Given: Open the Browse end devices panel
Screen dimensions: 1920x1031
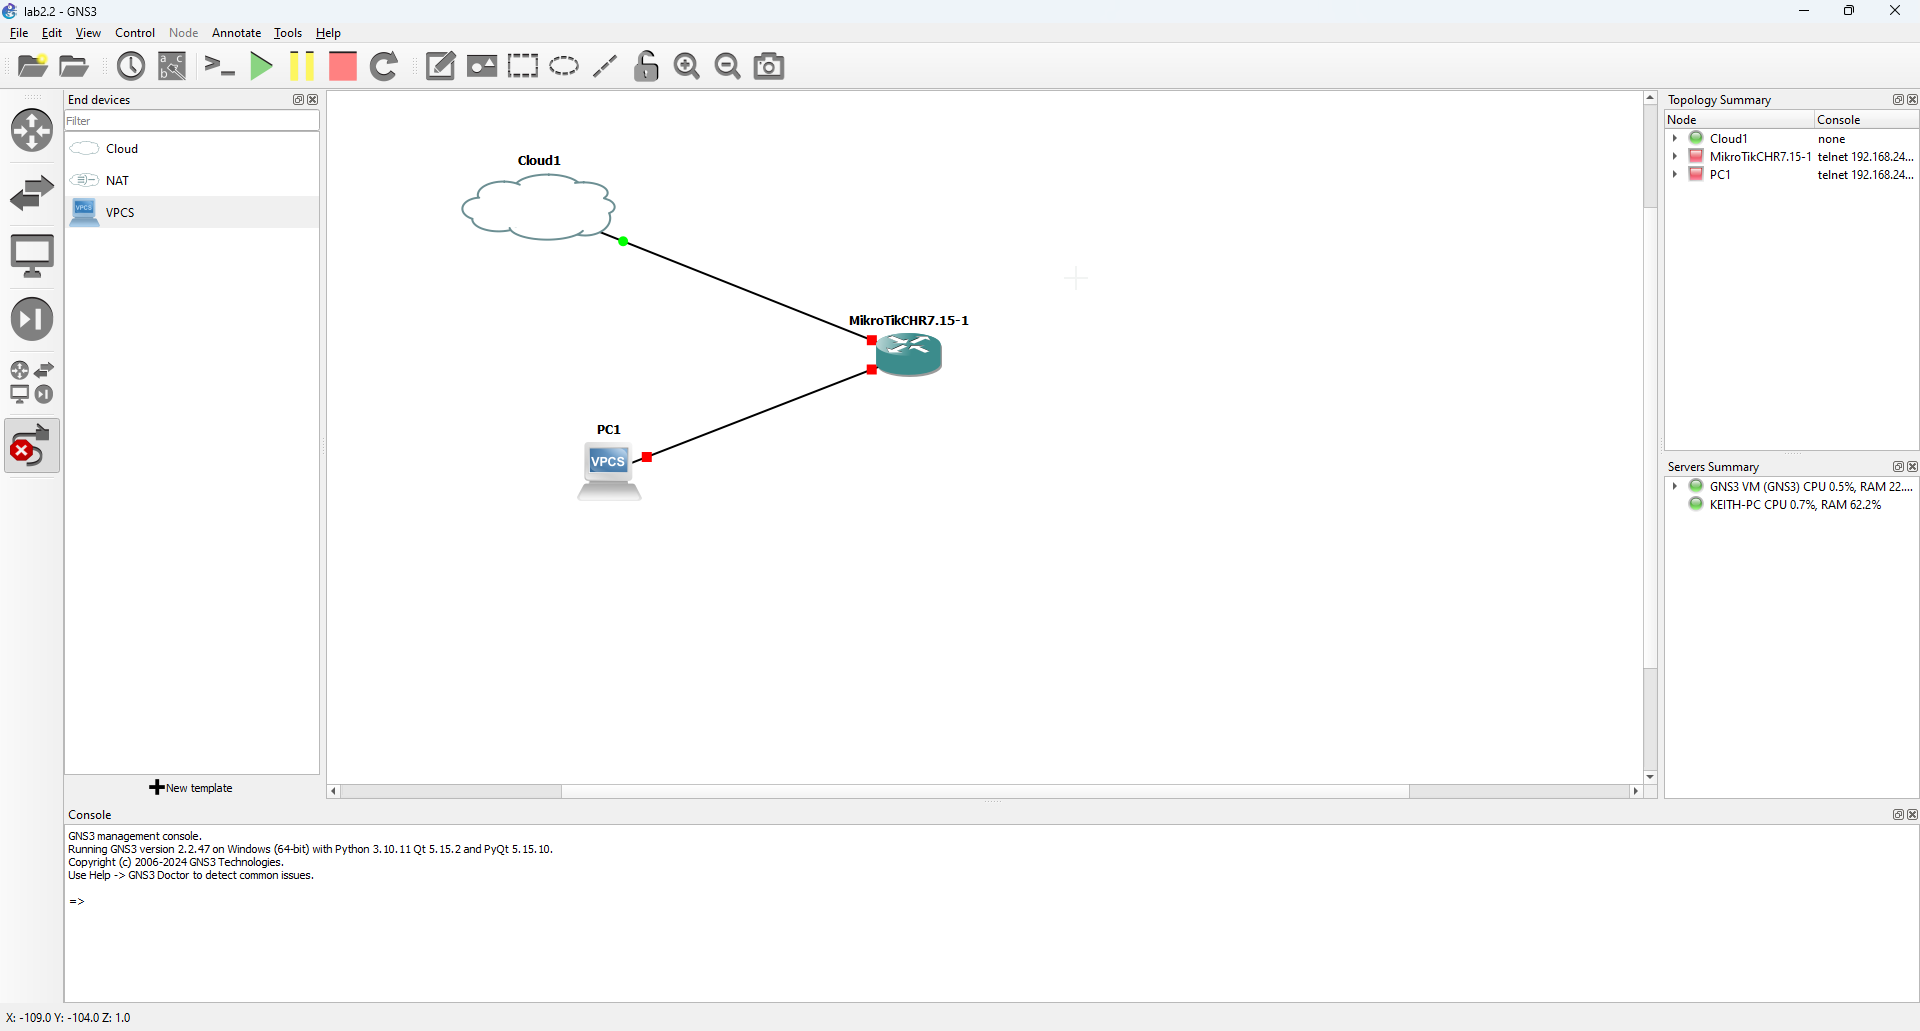Looking at the screenshot, I should coord(33,255).
